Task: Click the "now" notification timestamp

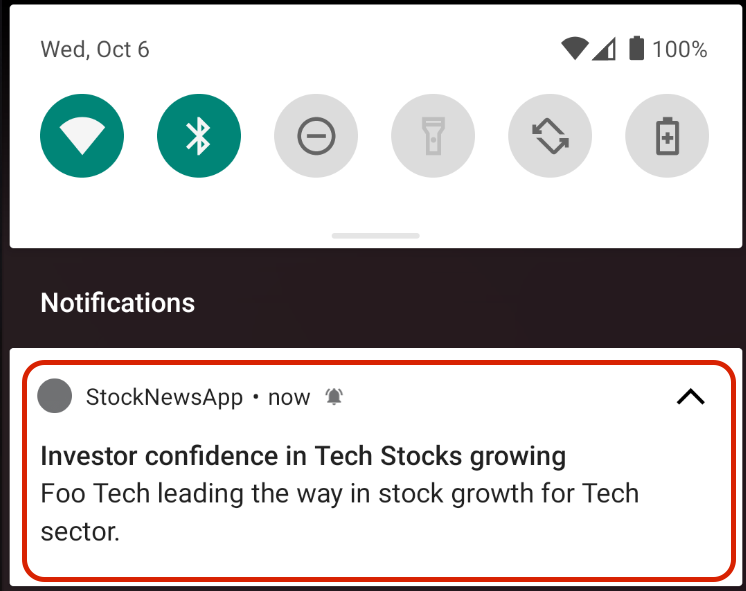Action: click(x=289, y=397)
